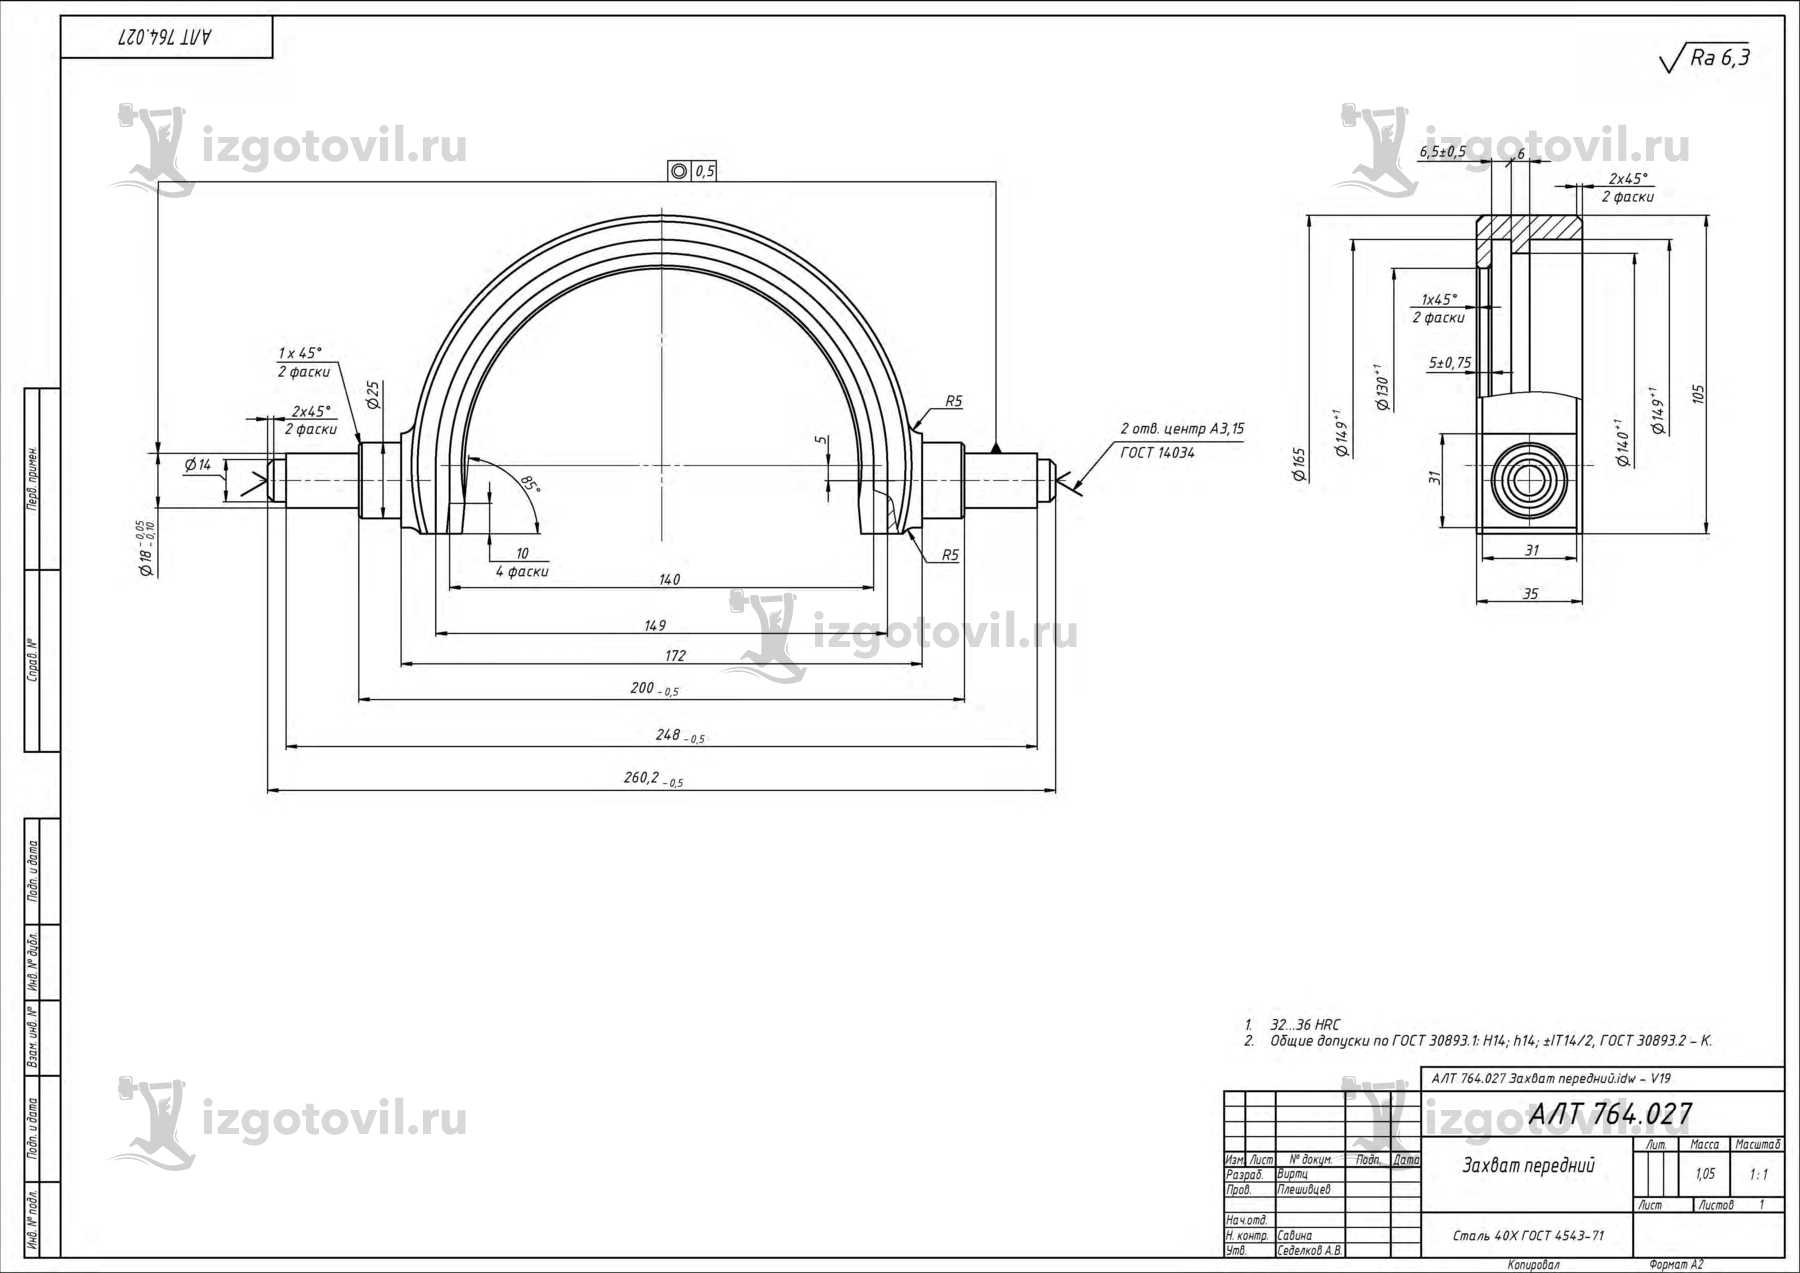Screen dimensions: 1800x1273
Task: Select the Масса column header
Action: [x=1705, y=1144]
